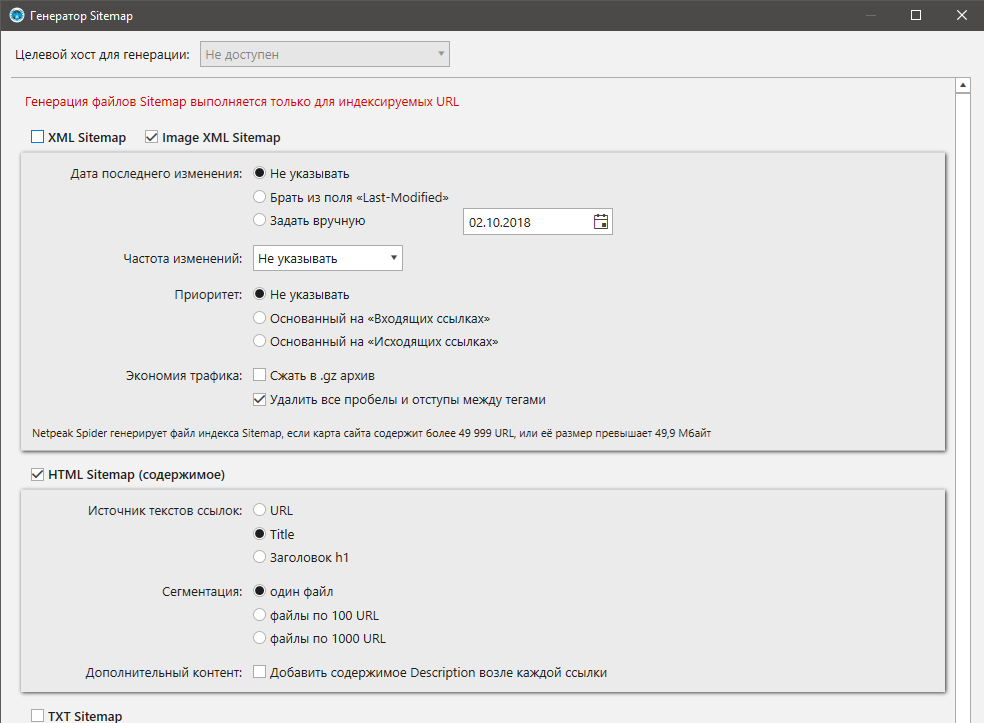Select «Заголовок h1» as link text source
Viewport: 984px width, 723px height.
click(259, 557)
